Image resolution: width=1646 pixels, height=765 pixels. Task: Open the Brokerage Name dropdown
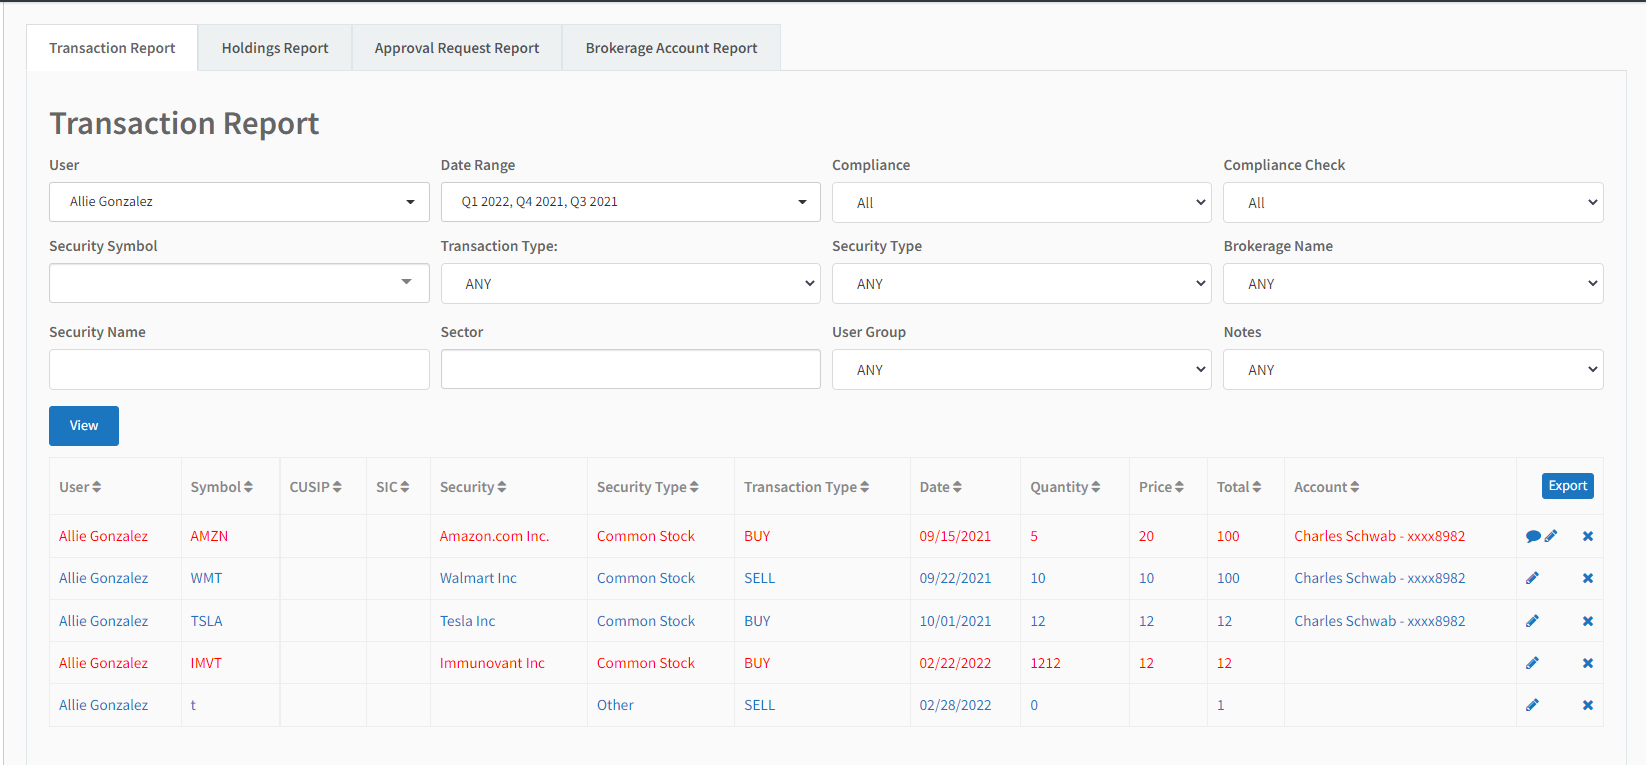pyautogui.click(x=1413, y=284)
